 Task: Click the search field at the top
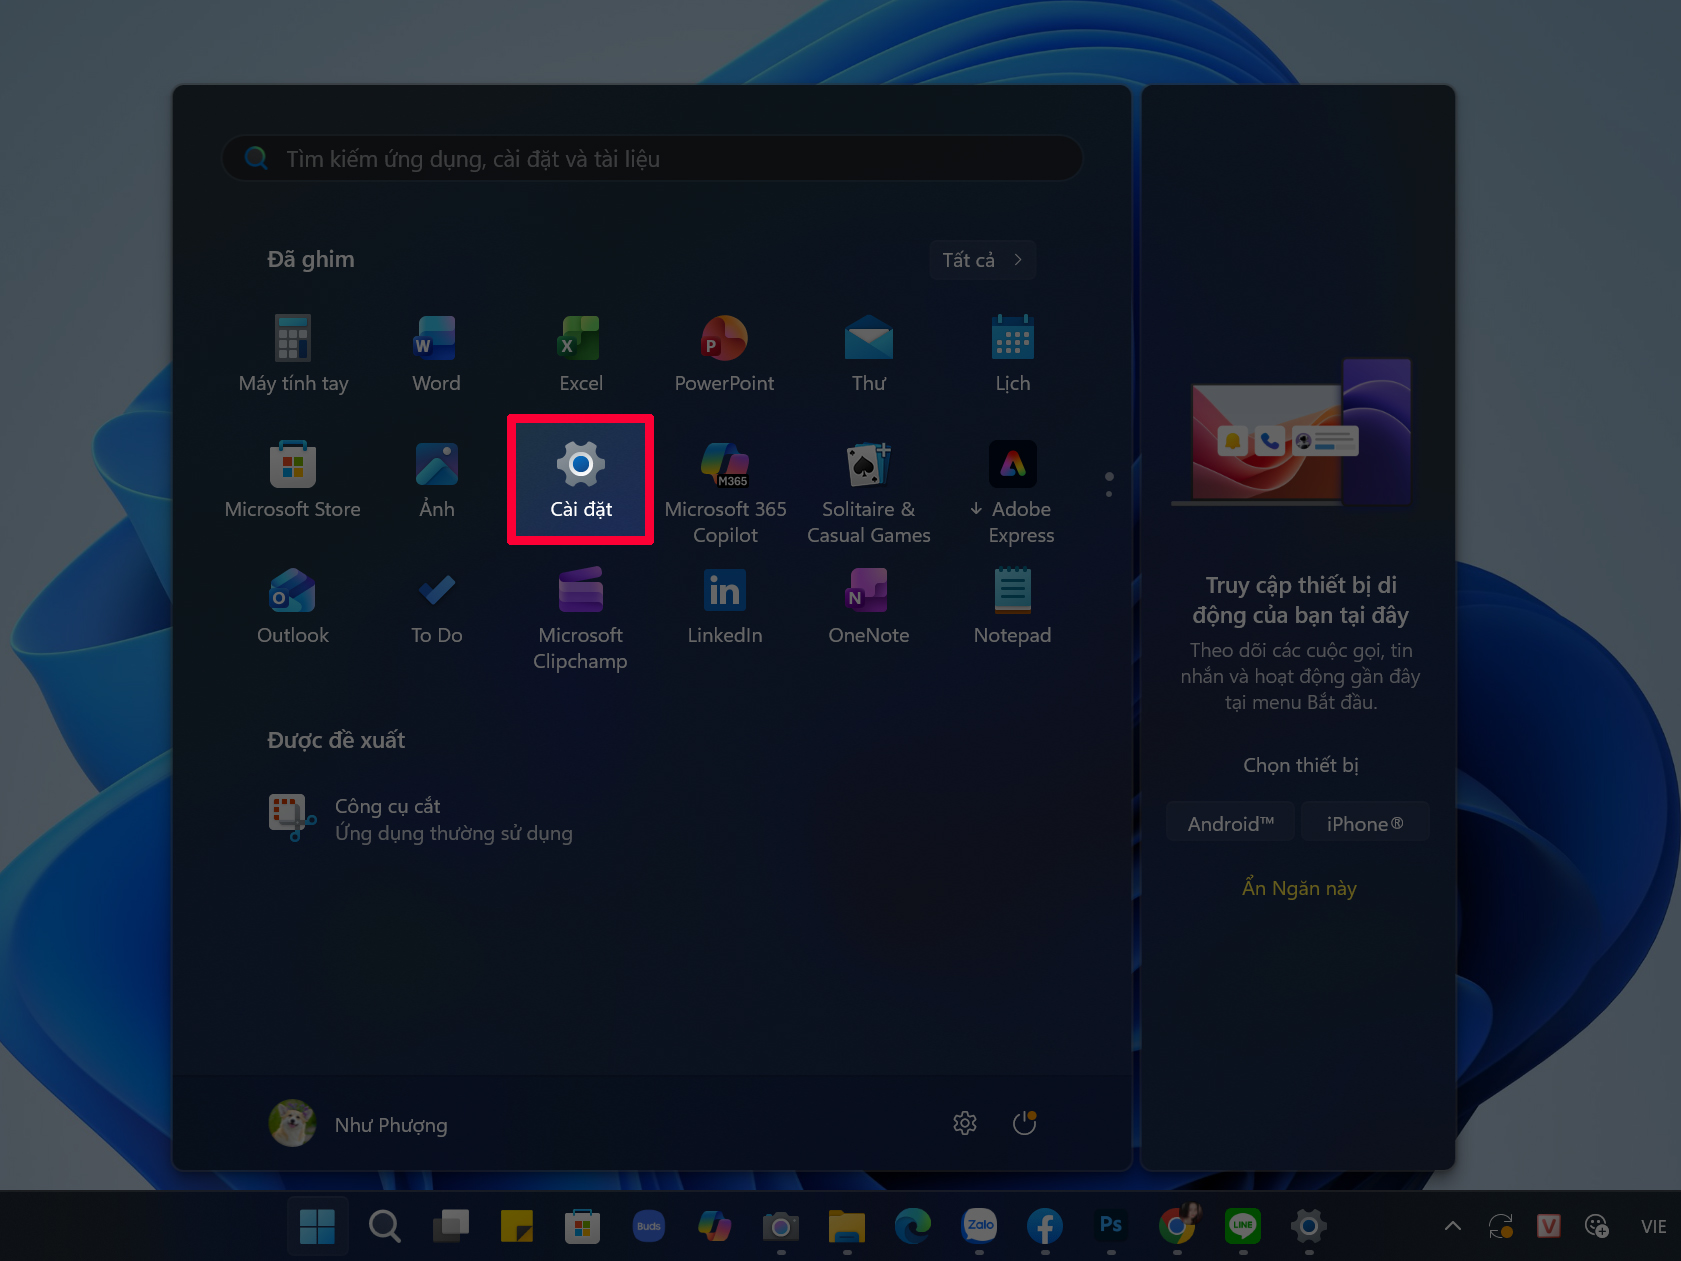[650, 158]
